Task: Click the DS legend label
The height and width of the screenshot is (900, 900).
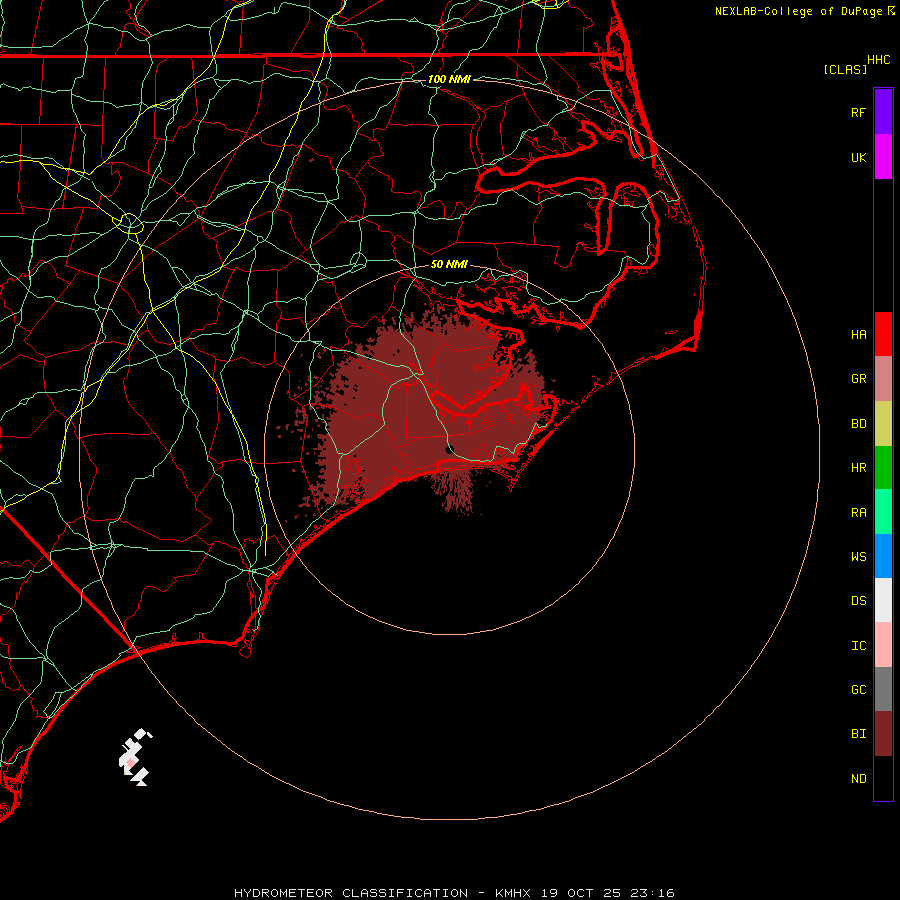Action: (859, 601)
